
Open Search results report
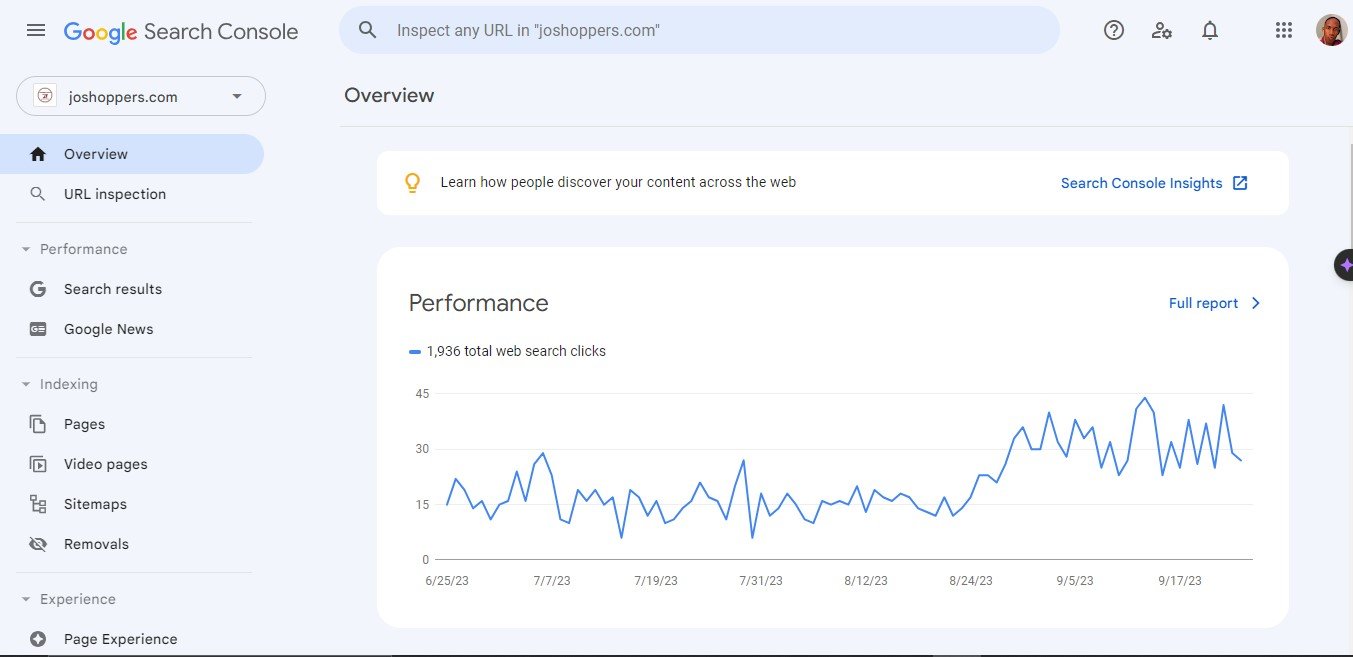(132, 289)
